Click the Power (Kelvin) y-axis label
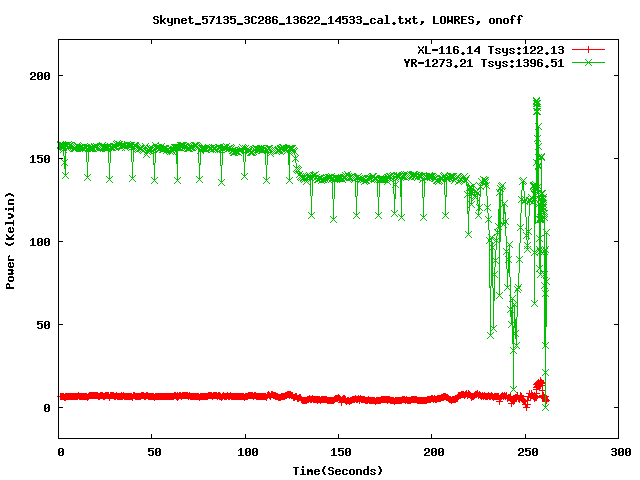Viewport: 640px width, 480px height. coord(10,241)
